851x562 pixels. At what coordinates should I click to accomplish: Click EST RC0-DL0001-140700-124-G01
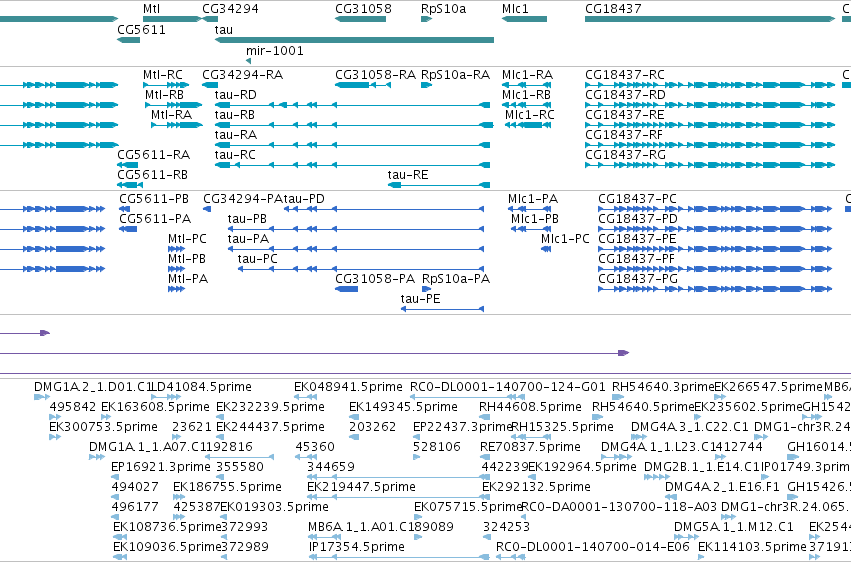pyautogui.click(x=508, y=387)
